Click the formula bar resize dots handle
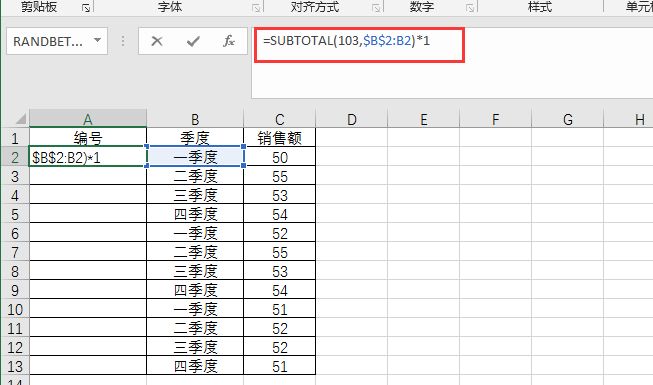 point(123,41)
